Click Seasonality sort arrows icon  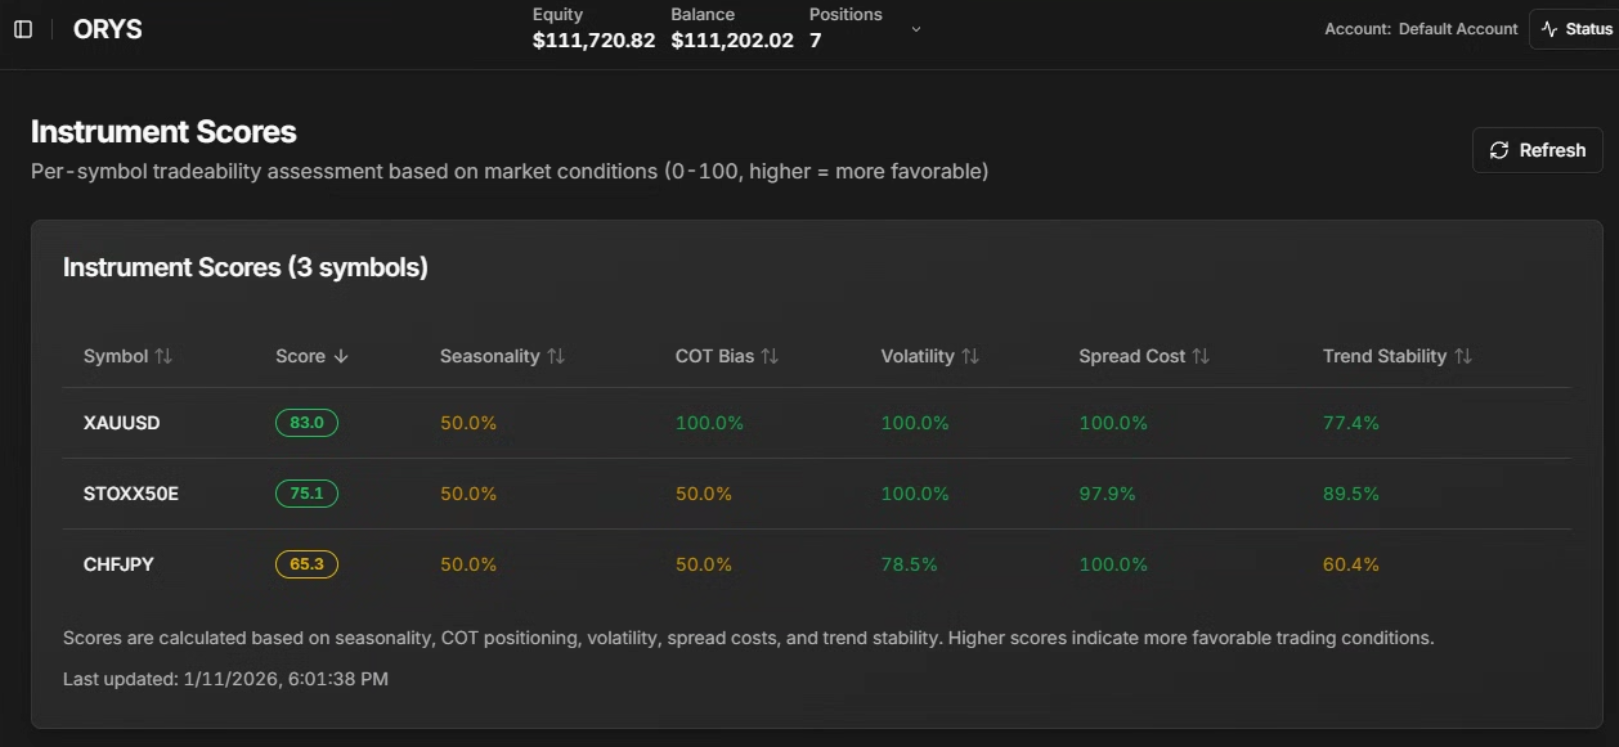(x=556, y=356)
